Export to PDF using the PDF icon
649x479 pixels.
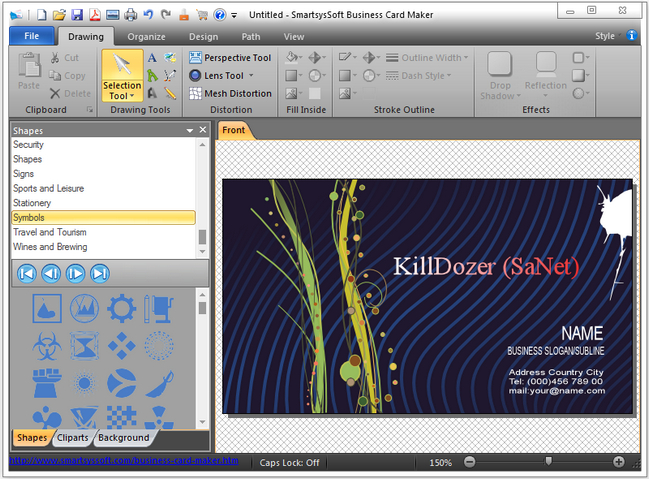95,15
